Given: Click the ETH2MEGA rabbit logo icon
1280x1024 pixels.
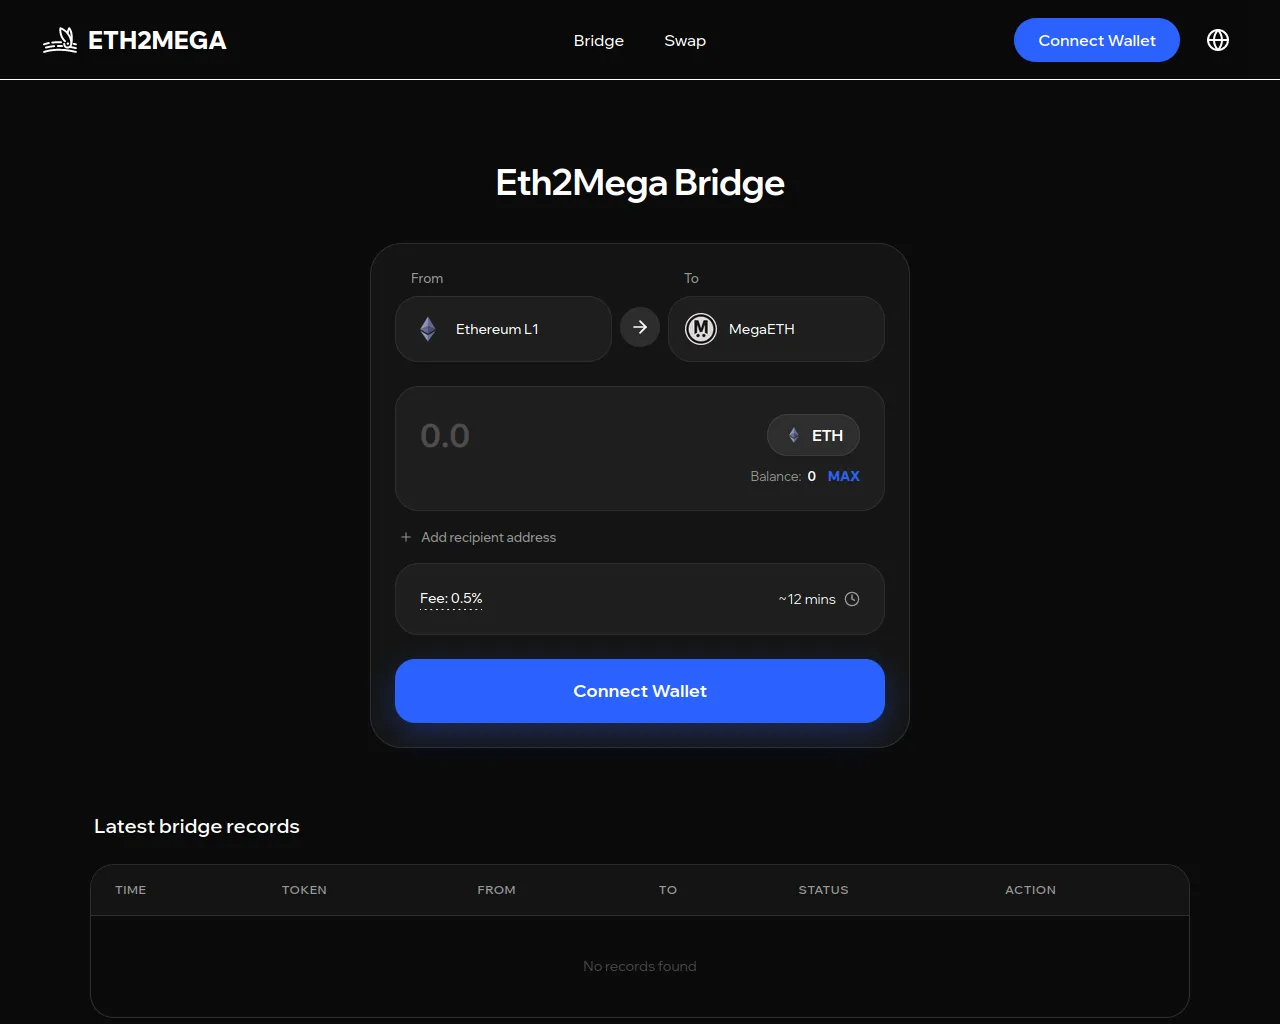Looking at the screenshot, I should (x=60, y=40).
